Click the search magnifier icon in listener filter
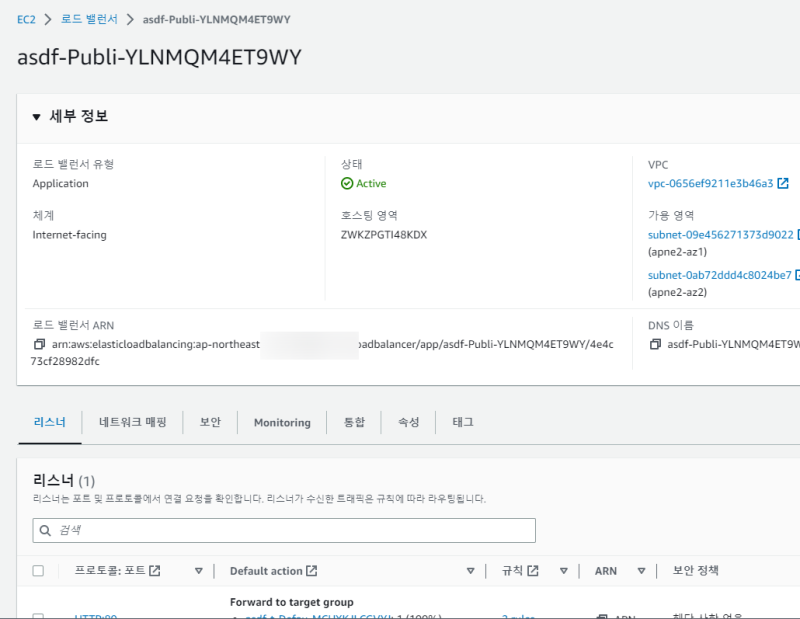Viewport: 800px width, 619px height. (x=45, y=530)
